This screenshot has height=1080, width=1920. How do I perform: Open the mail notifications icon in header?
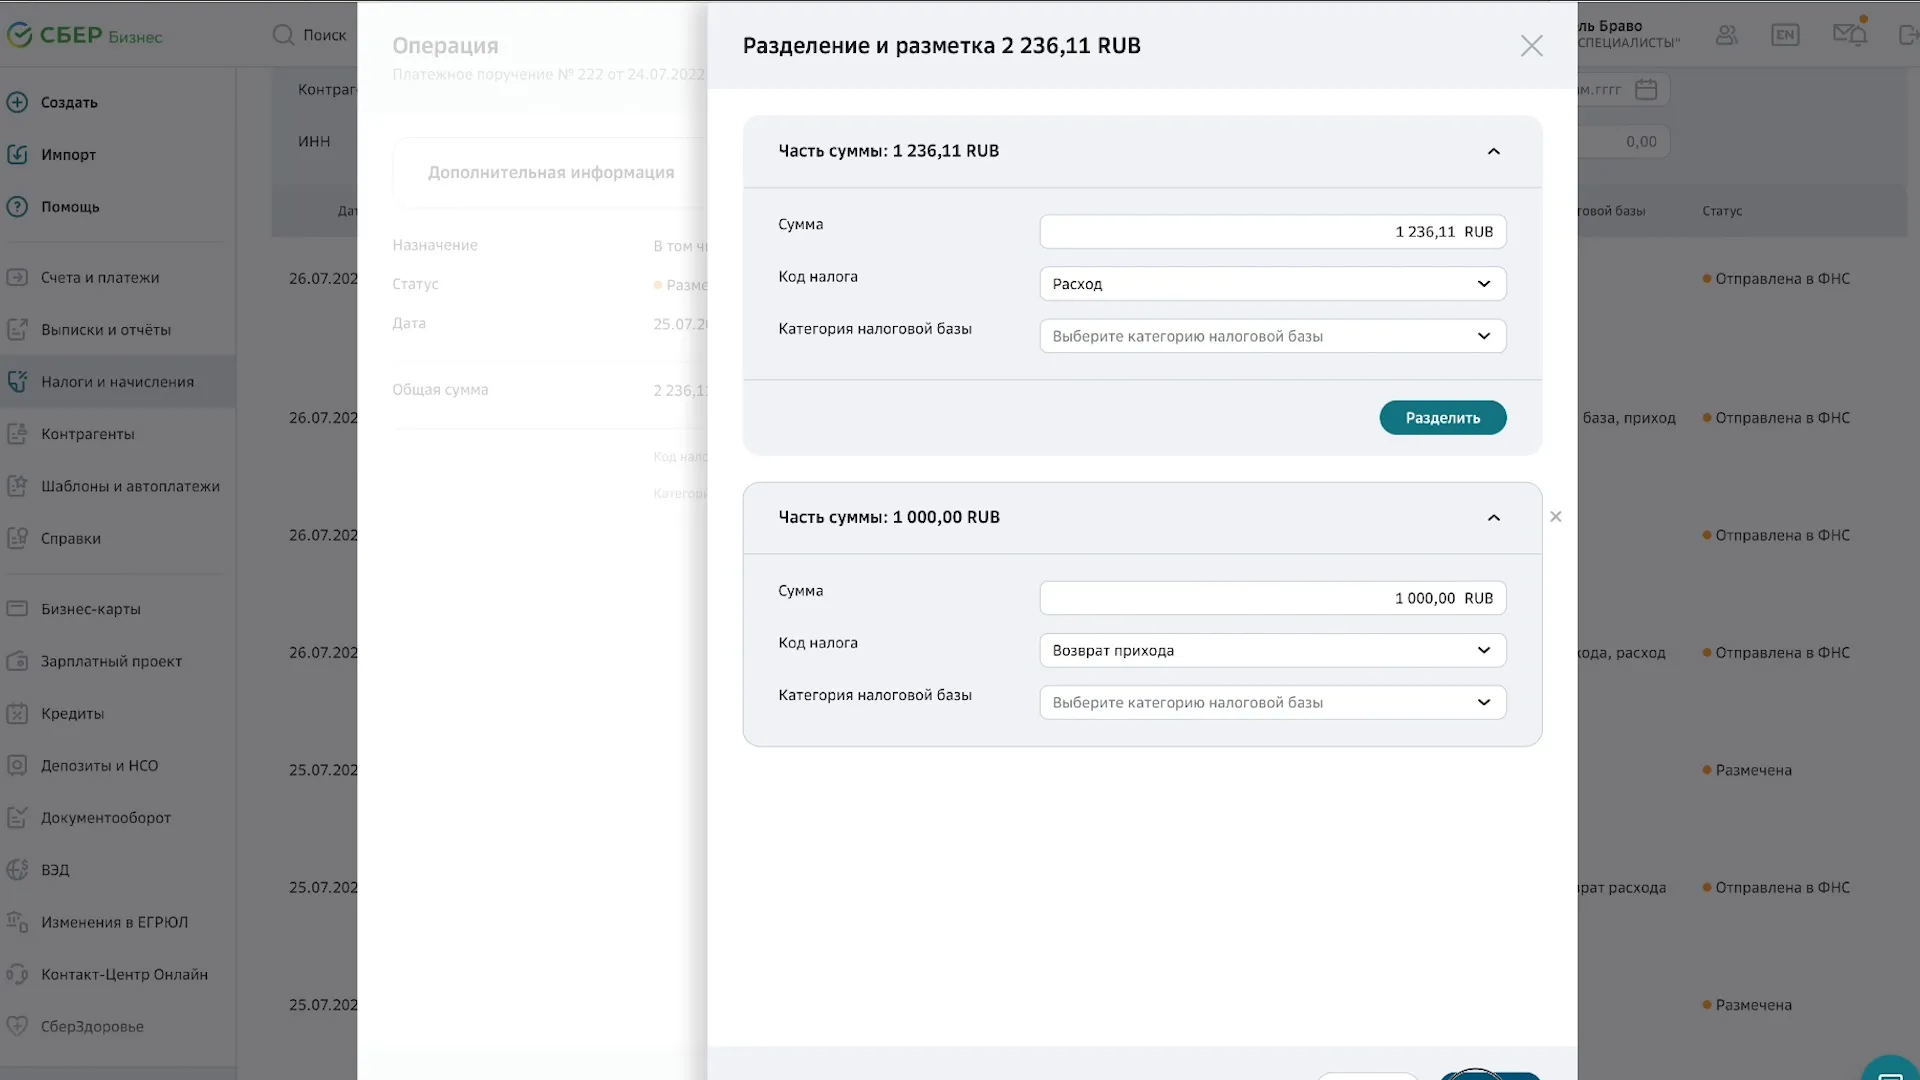[1849, 33]
